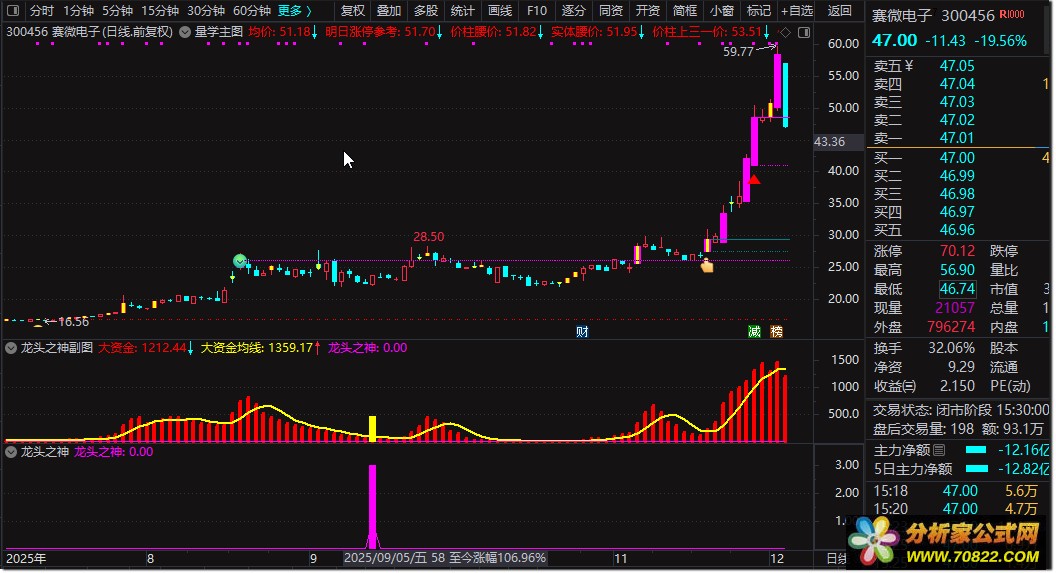Open the 复权 adjustment option
Screen dimensions: 1056x573
click(352, 11)
